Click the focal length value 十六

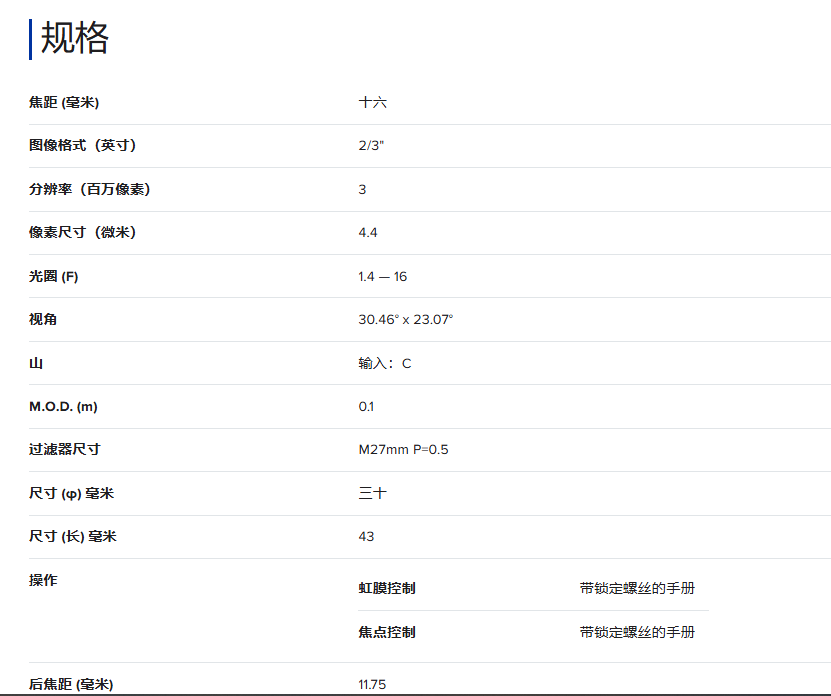pos(372,103)
